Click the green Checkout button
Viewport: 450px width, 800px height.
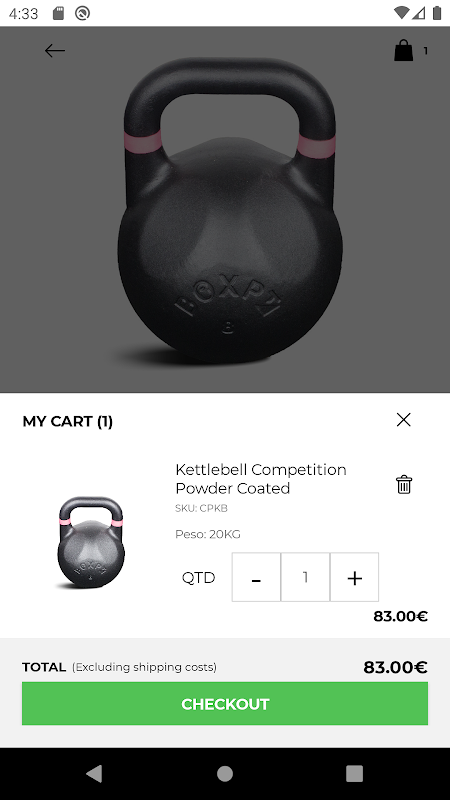pyautogui.click(x=225, y=704)
